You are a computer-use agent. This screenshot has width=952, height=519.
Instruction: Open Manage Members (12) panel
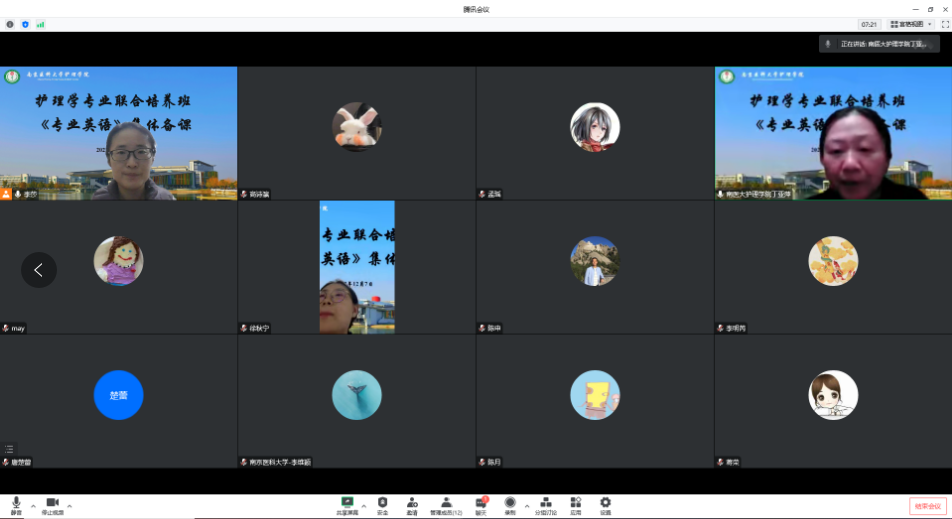[x=446, y=504]
